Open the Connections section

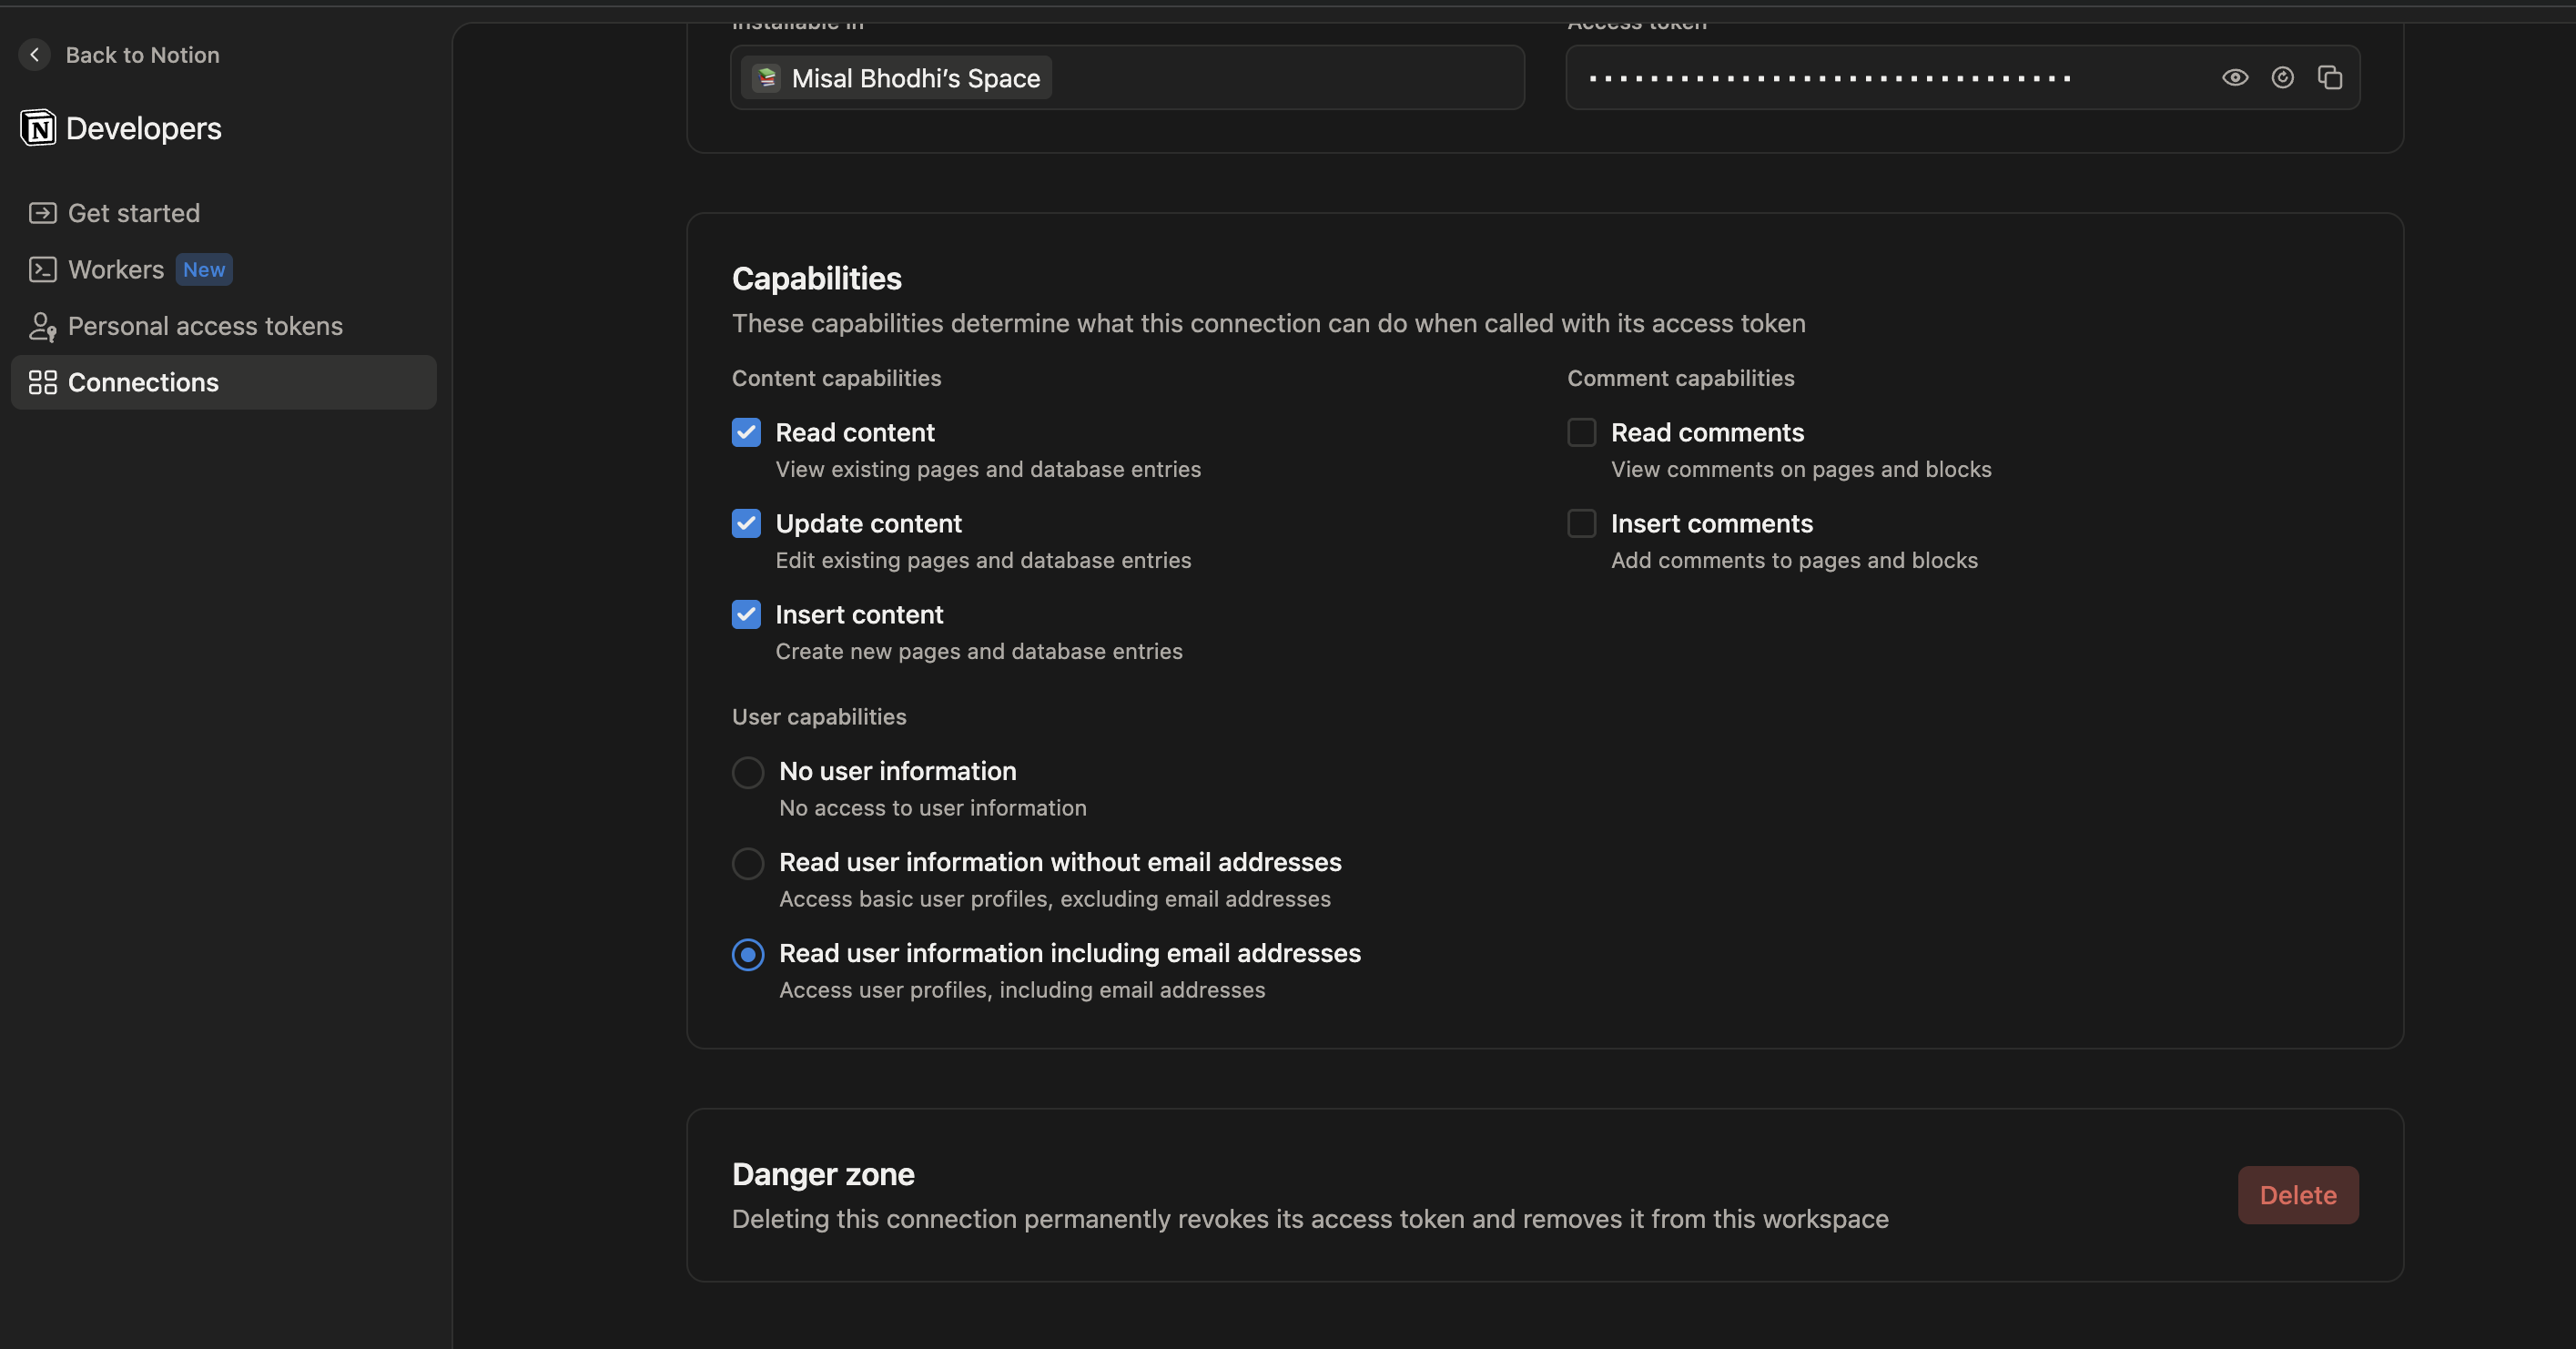pos(223,382)
